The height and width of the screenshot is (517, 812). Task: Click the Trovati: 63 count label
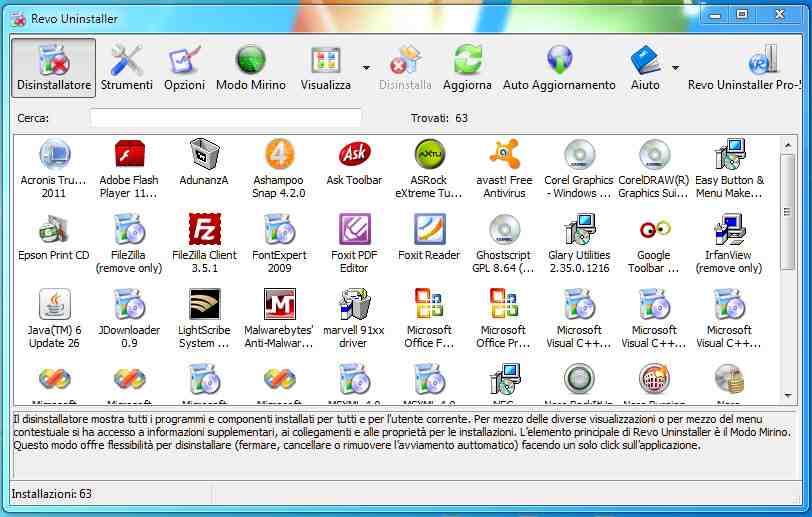click(439, 118)
